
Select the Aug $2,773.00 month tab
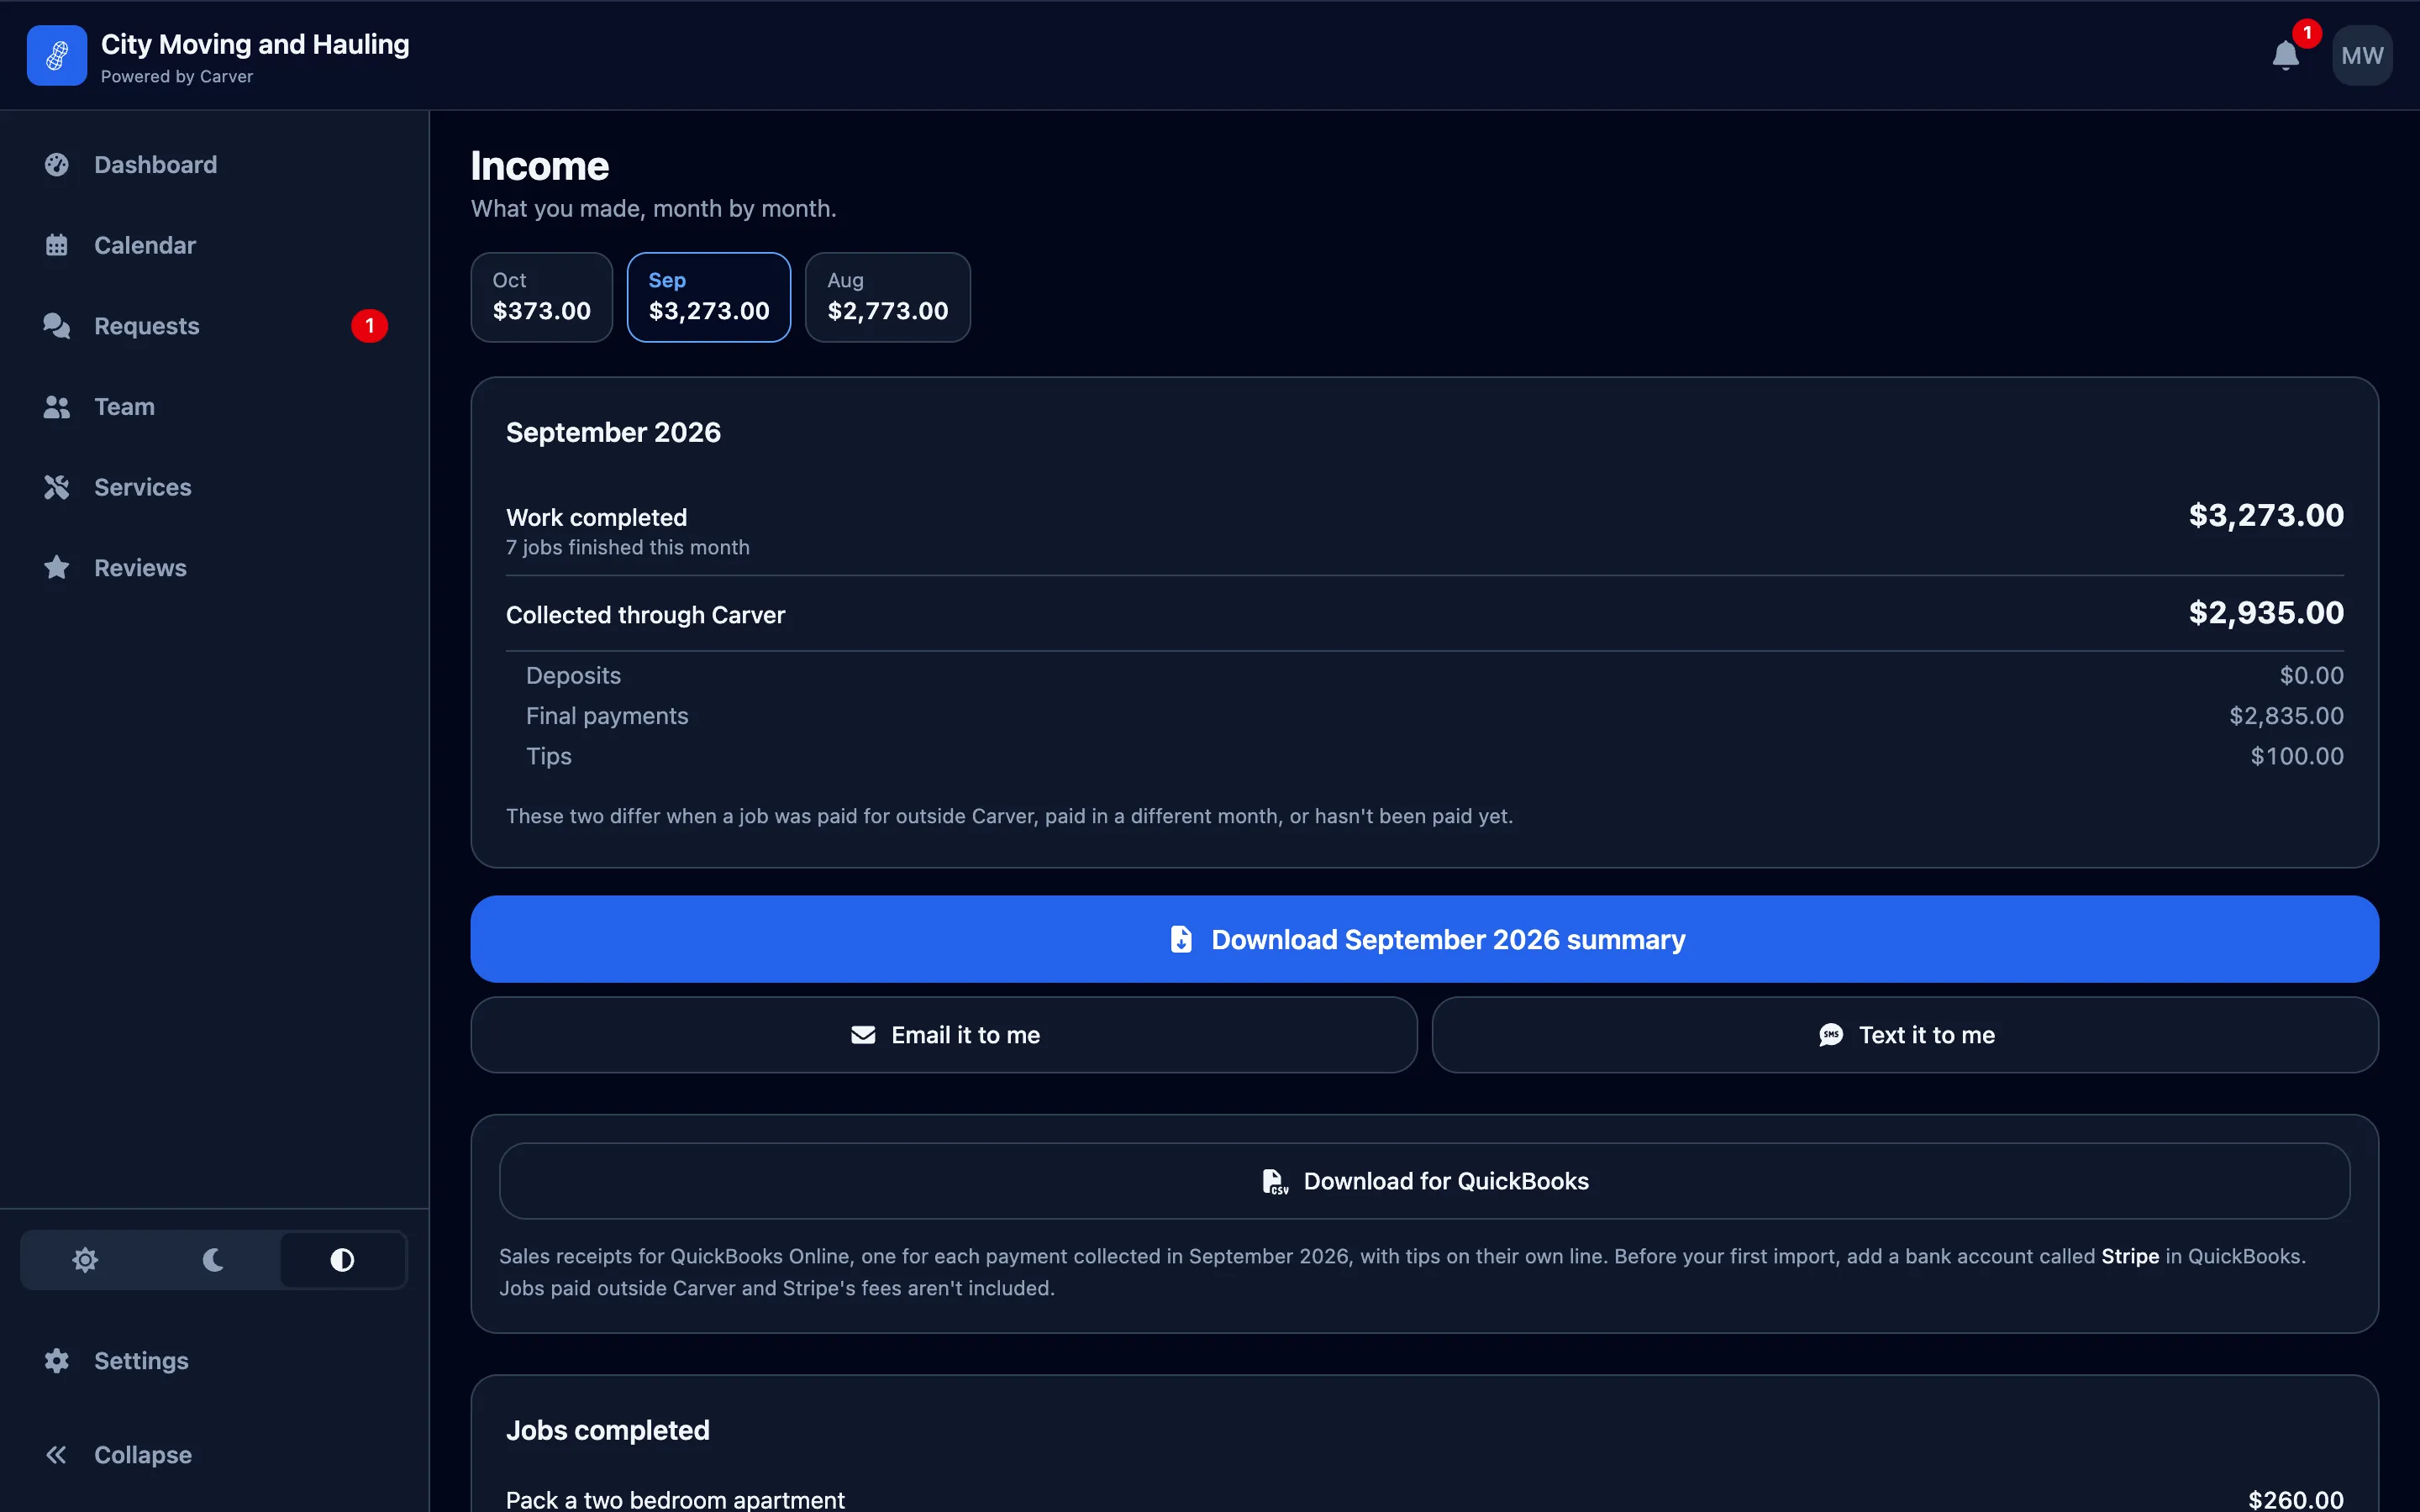pyautogui.click(x=888, y=297)
